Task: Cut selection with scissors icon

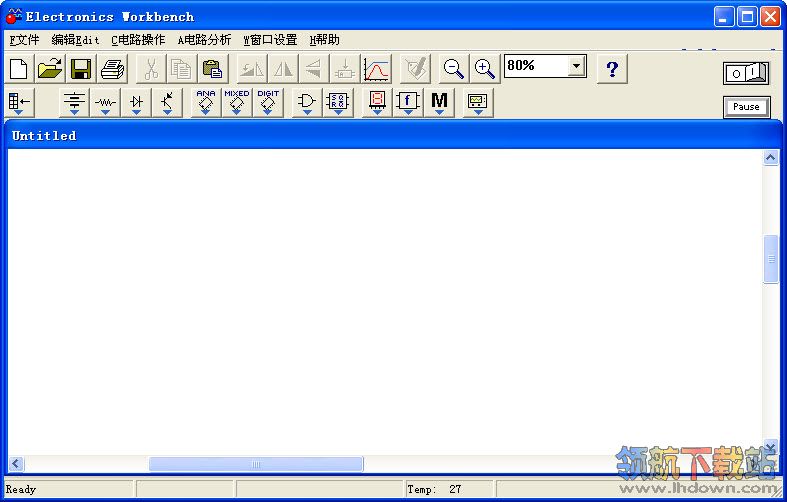Action: click(151, 69)
